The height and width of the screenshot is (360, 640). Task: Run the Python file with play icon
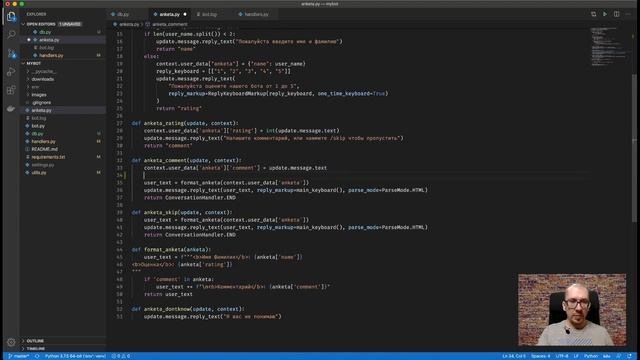pyautogui.click(x=605, y=14)
